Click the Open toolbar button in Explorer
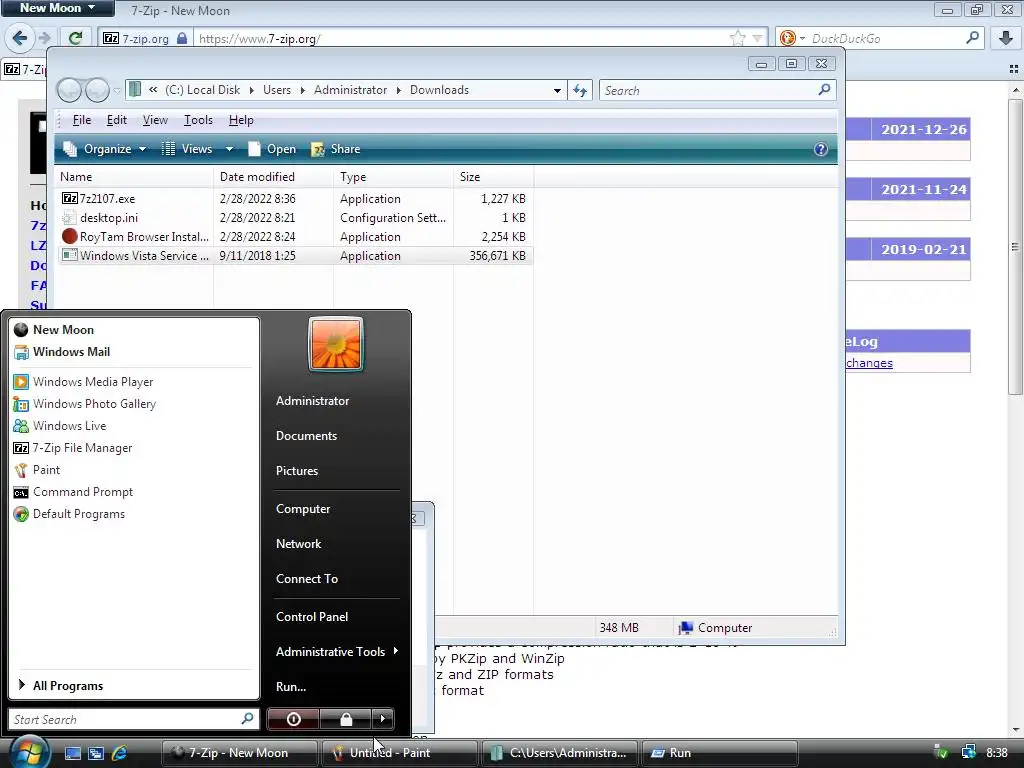This screenshot has height=768, width=1024. pyautogui.click(x=272, y=149)
